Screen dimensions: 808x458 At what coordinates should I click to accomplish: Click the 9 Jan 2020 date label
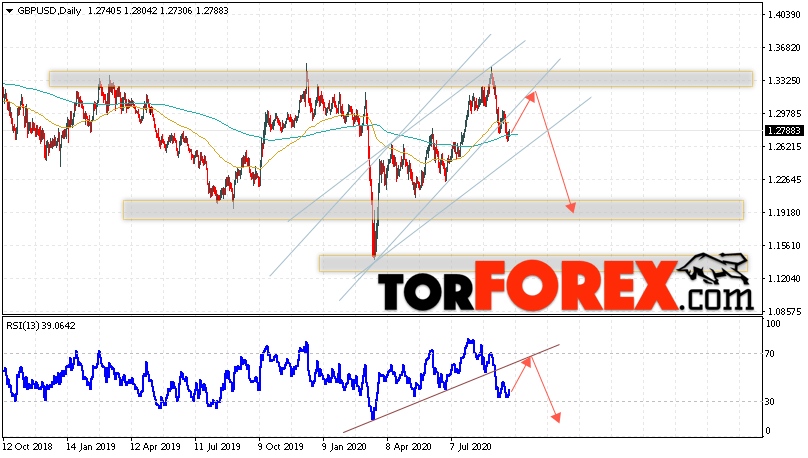pyautogui.click(x=345, y=447)
